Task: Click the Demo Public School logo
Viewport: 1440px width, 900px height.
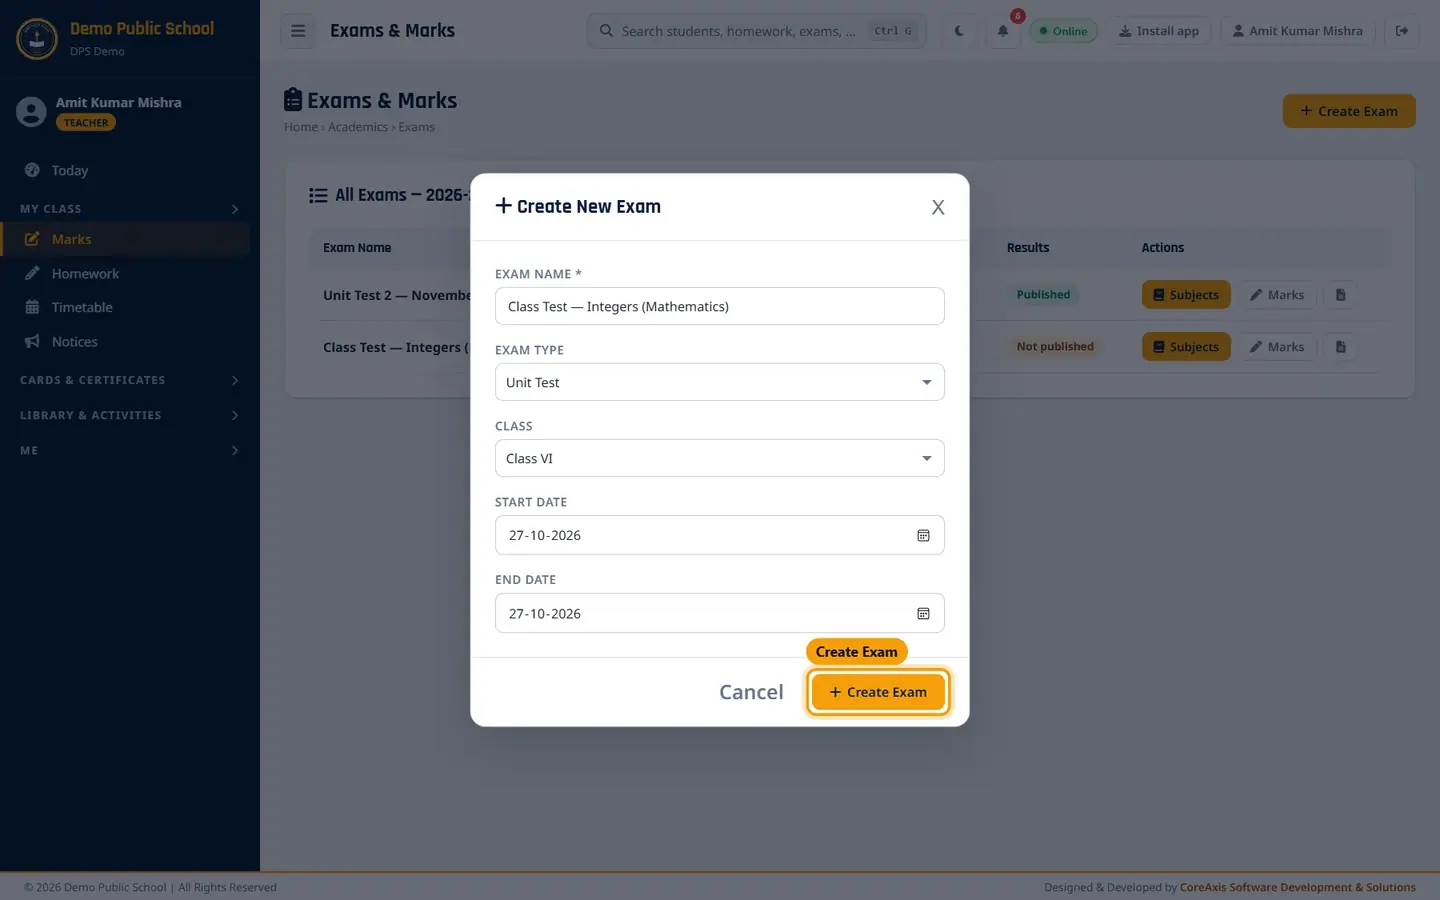Action: pos(37,39)
